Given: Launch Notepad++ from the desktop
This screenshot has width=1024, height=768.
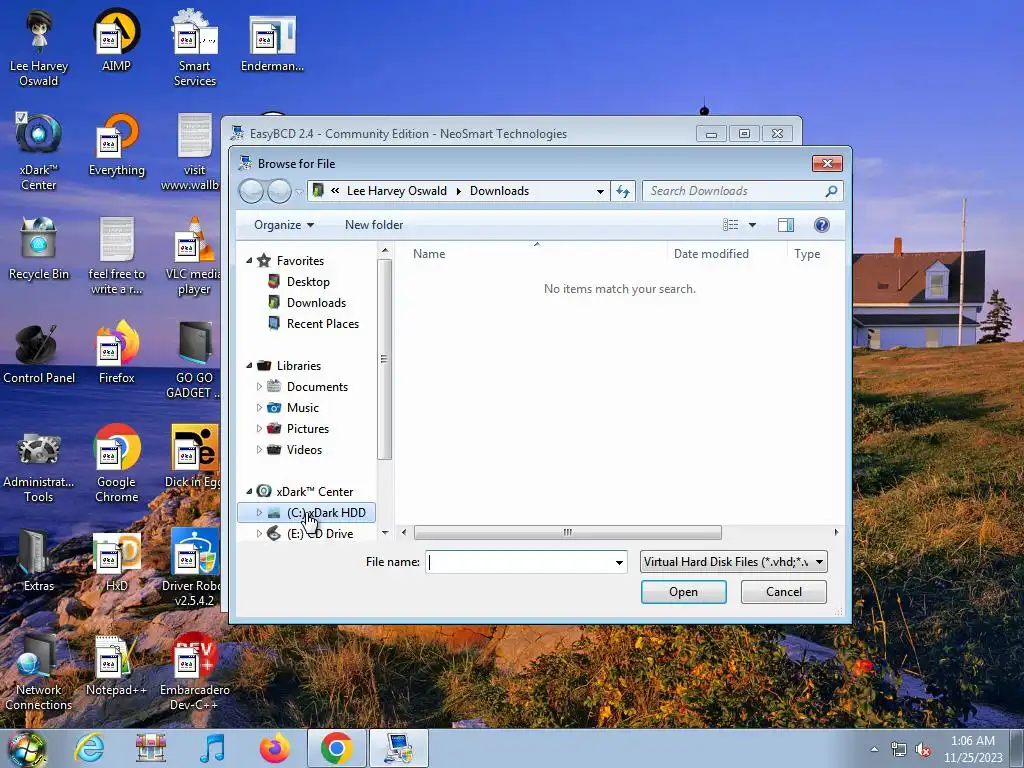Looking at the screenshot, I should [x=116, y=664].
